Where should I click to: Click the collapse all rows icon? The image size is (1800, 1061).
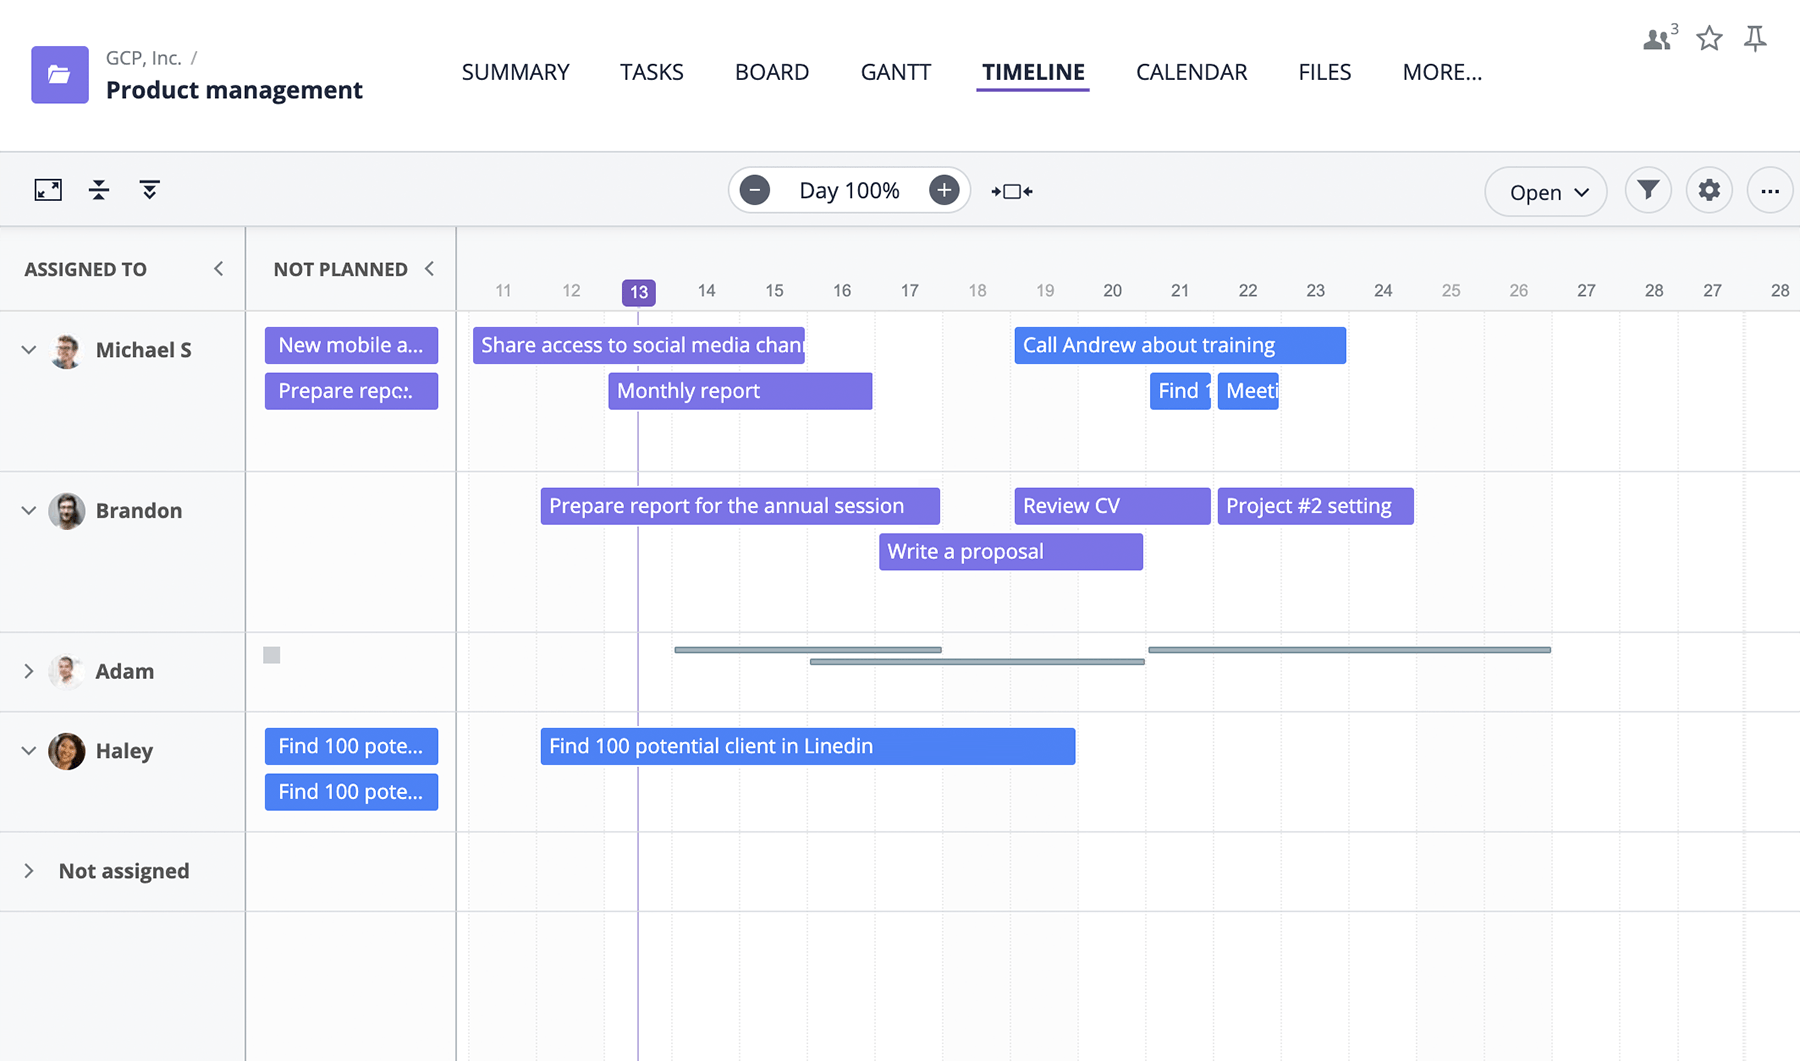pos(99,190)
